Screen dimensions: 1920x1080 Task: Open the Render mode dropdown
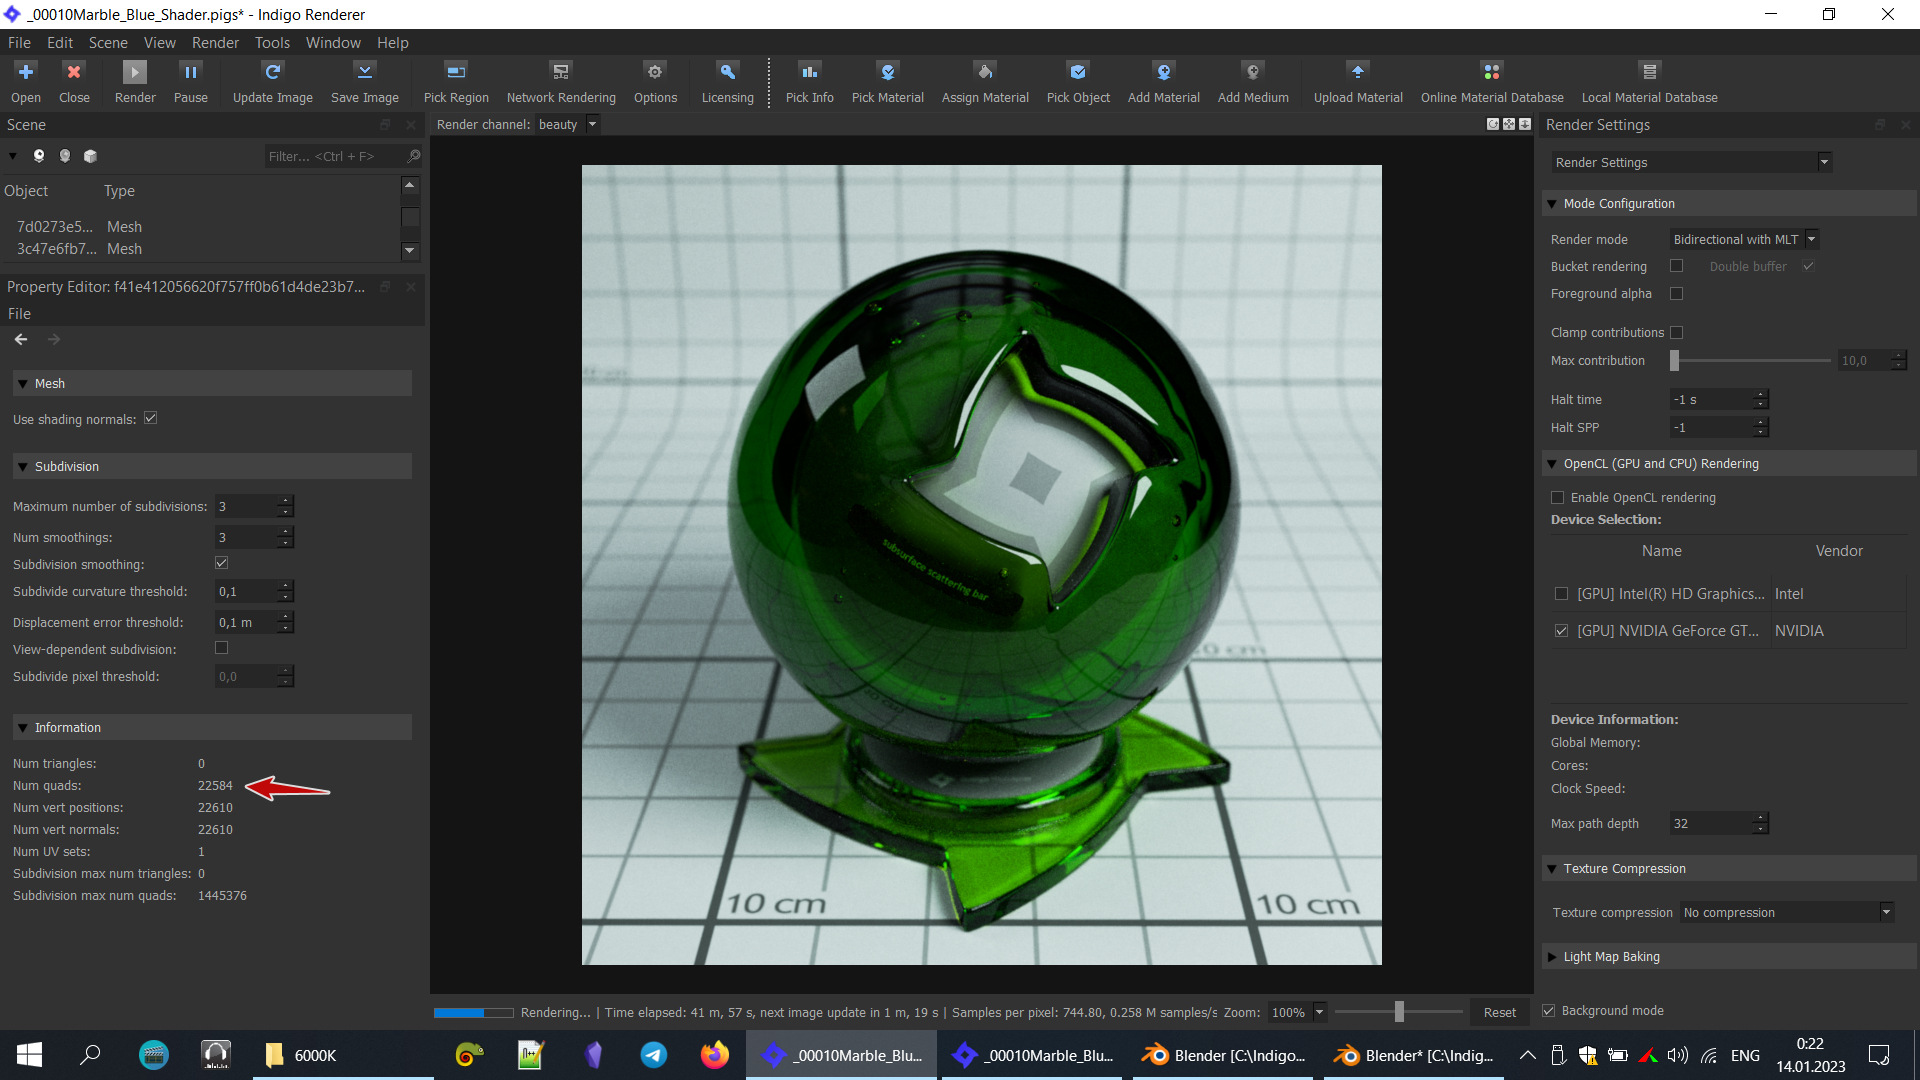1743,240
